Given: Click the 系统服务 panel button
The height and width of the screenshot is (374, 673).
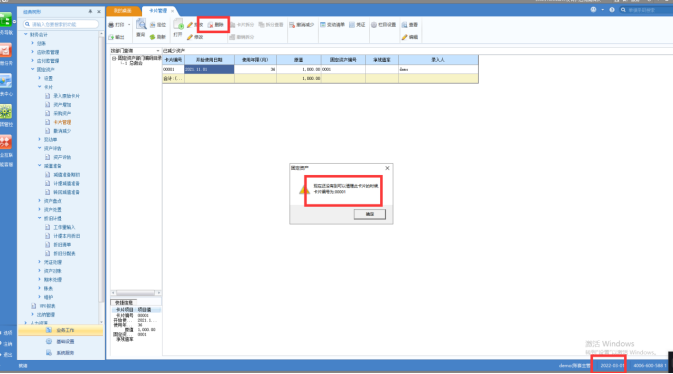Looking at the screenshot, I should [x=61, y=353].
